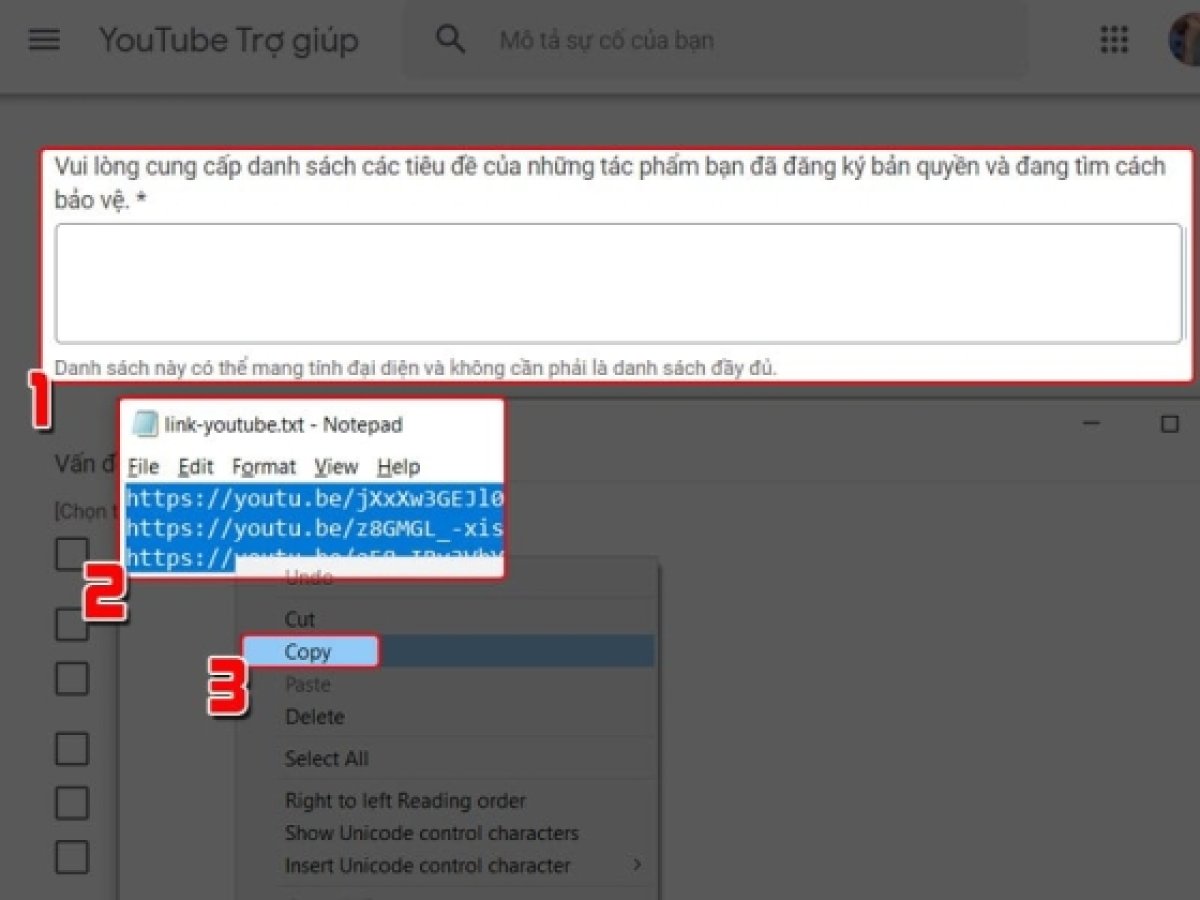
Task: Click the 'link-youtube.txt - Notepad' title
Action: click(283, 425)
